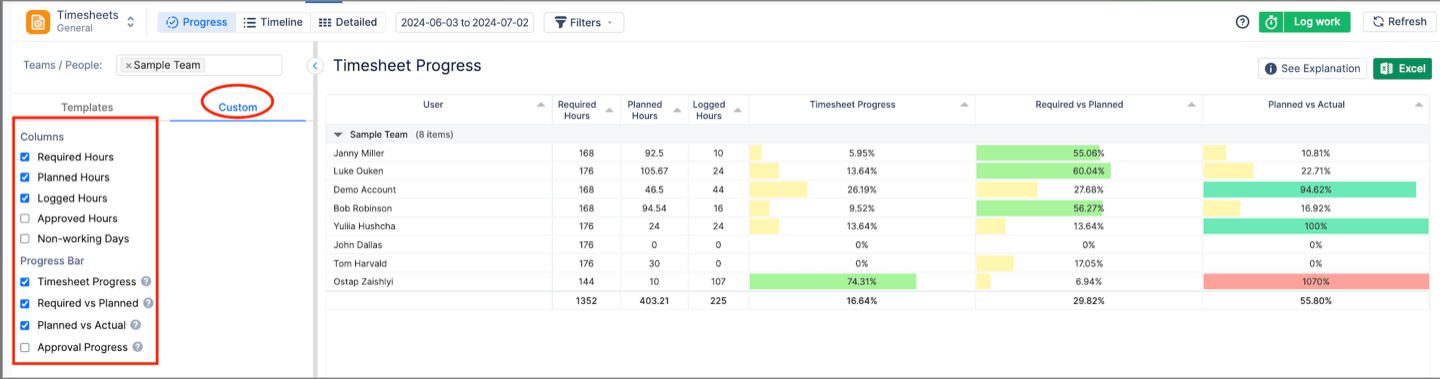Enable the Approved Hours checkbox
Image resolution: width=1440 pixels, height=379 pixels.
tap(25, 218)
